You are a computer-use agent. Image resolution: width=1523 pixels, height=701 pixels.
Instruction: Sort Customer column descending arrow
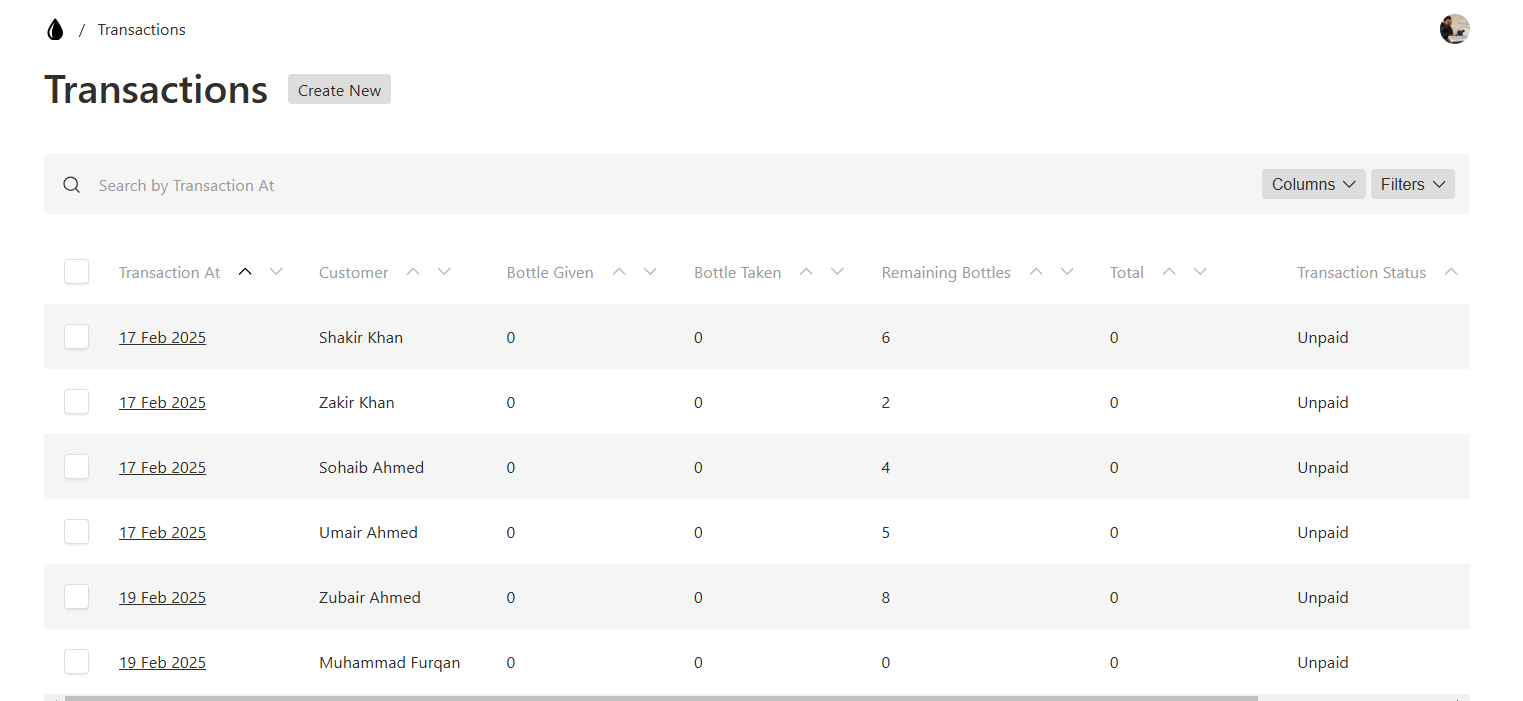(x=445, y=272)
